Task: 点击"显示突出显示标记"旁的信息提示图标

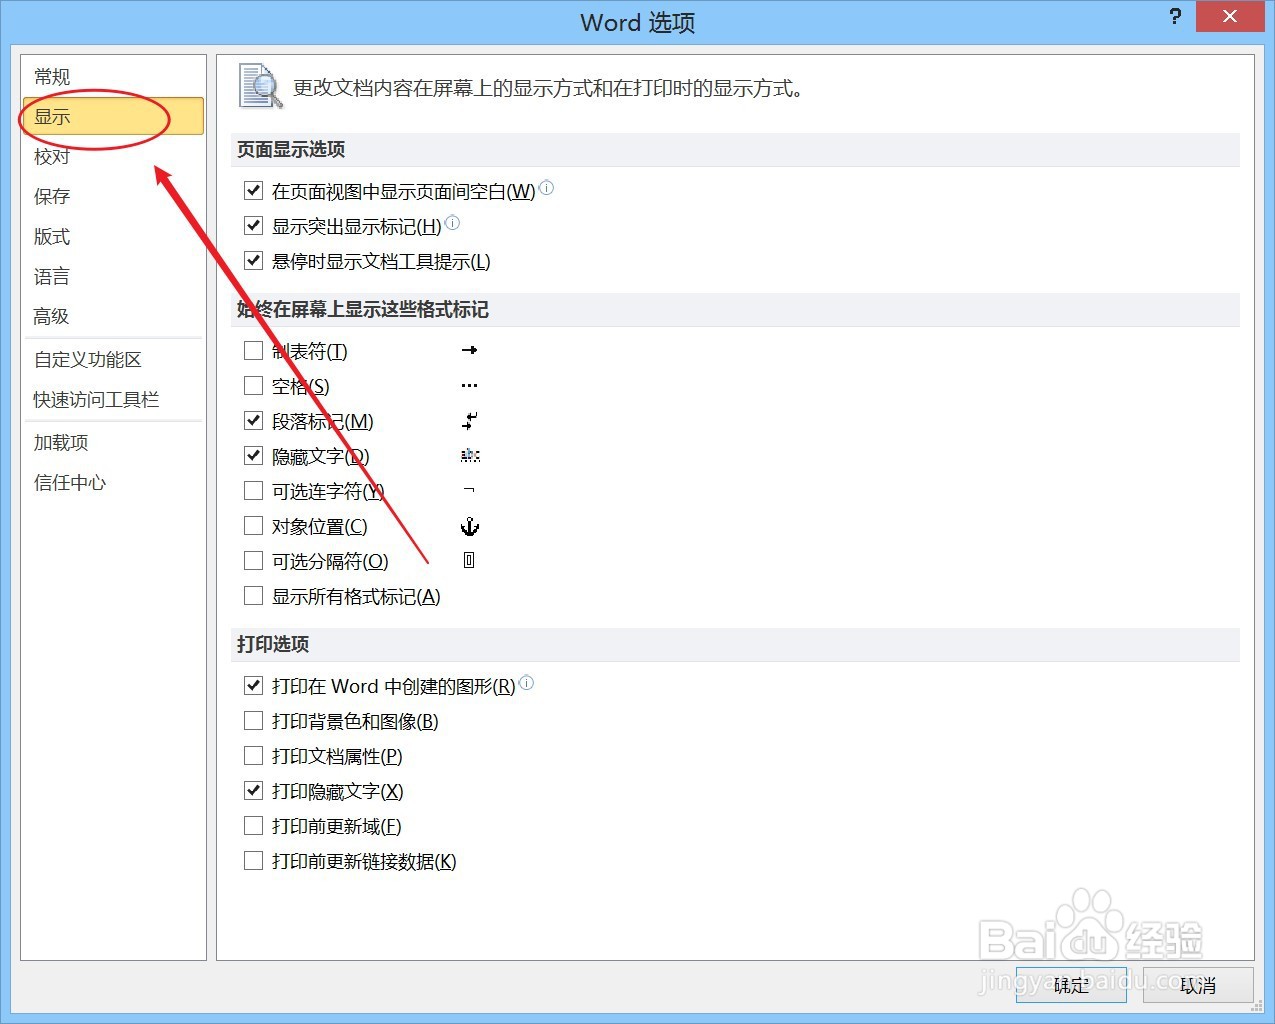Action: [452, 223]
